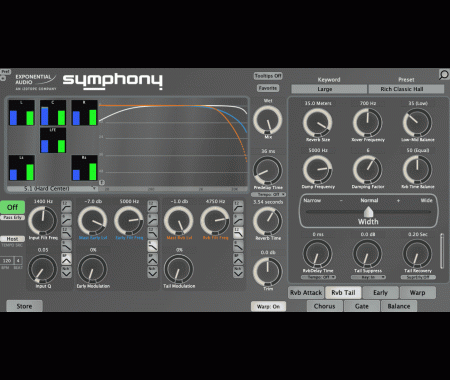Select 6 dB low-pass for Input filter
The image size is (450, 380).
point(66,246)
